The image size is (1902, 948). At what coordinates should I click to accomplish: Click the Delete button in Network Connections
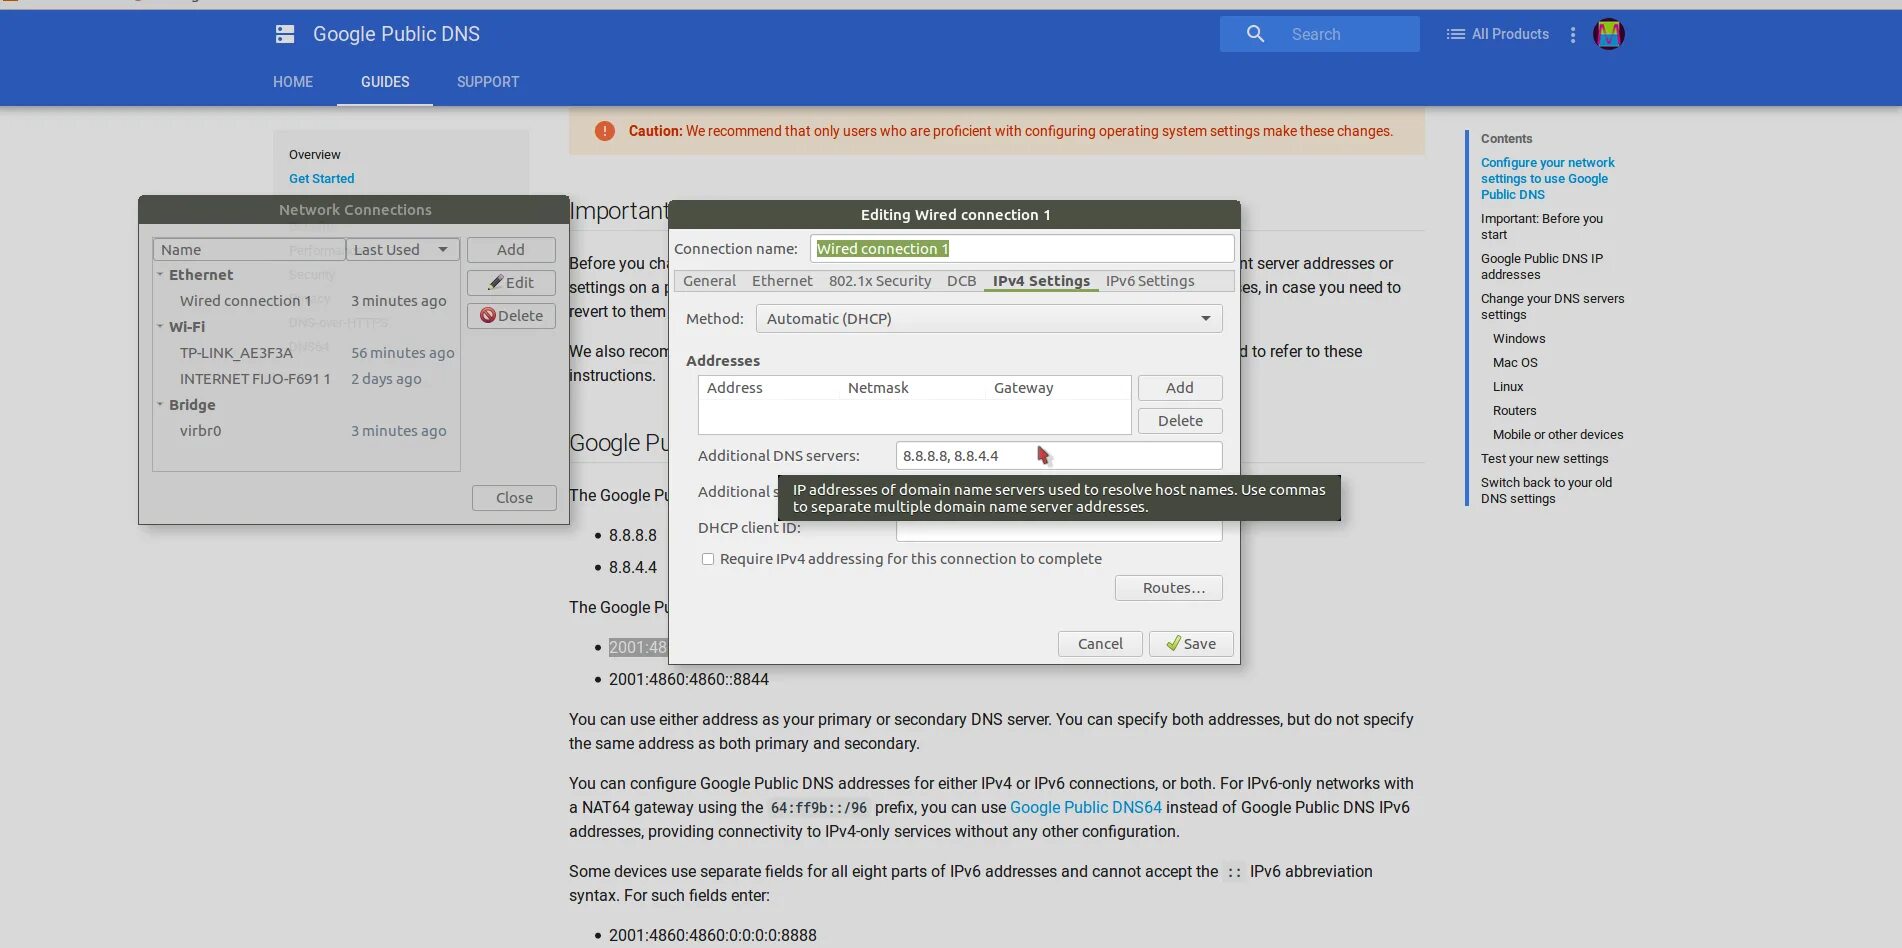click(511, 316)
